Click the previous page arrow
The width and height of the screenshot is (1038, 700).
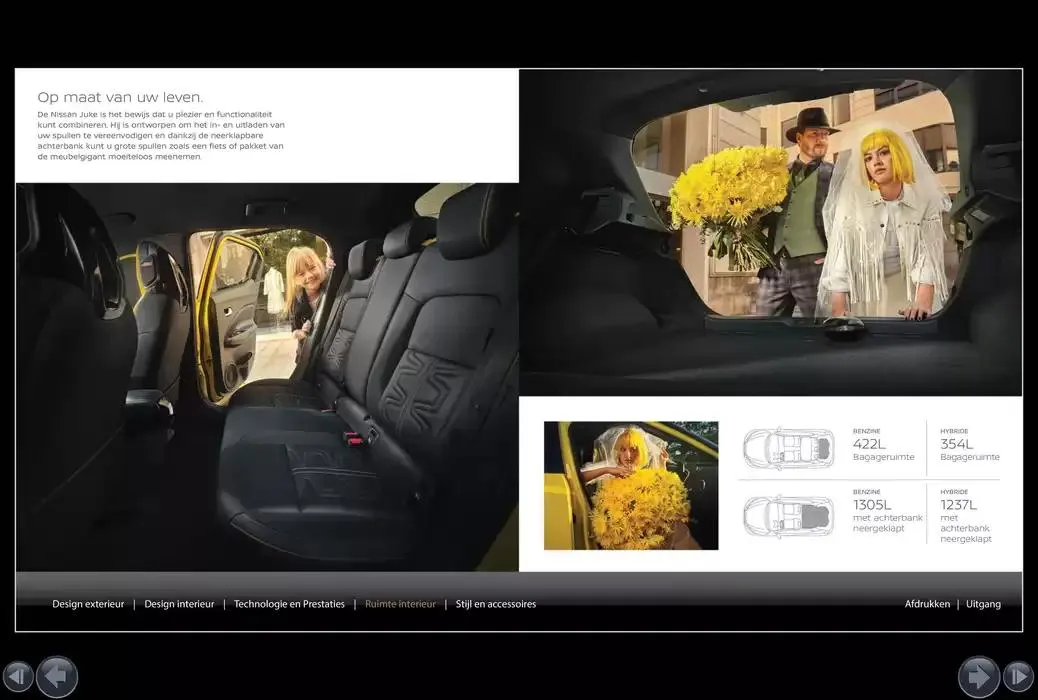57,676
